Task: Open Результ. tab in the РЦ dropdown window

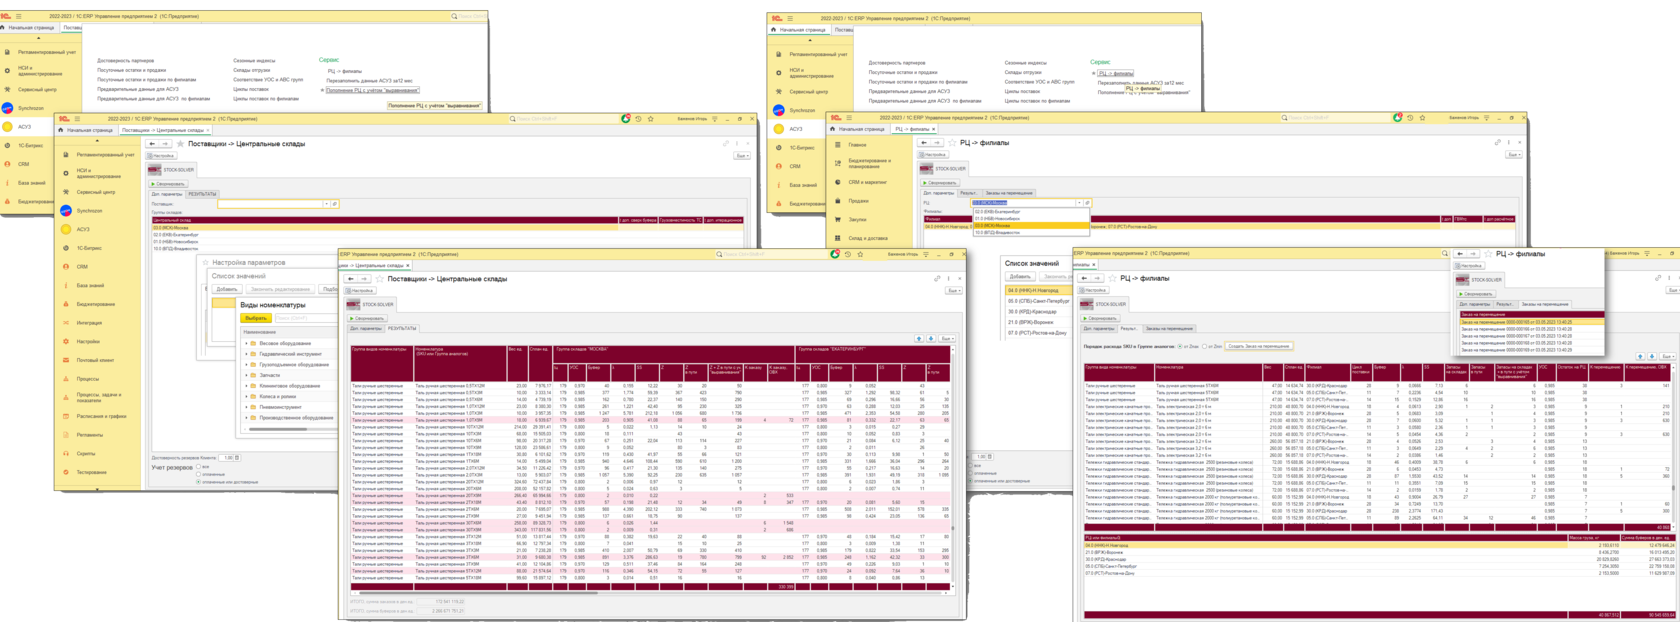Action: (968, 193)
